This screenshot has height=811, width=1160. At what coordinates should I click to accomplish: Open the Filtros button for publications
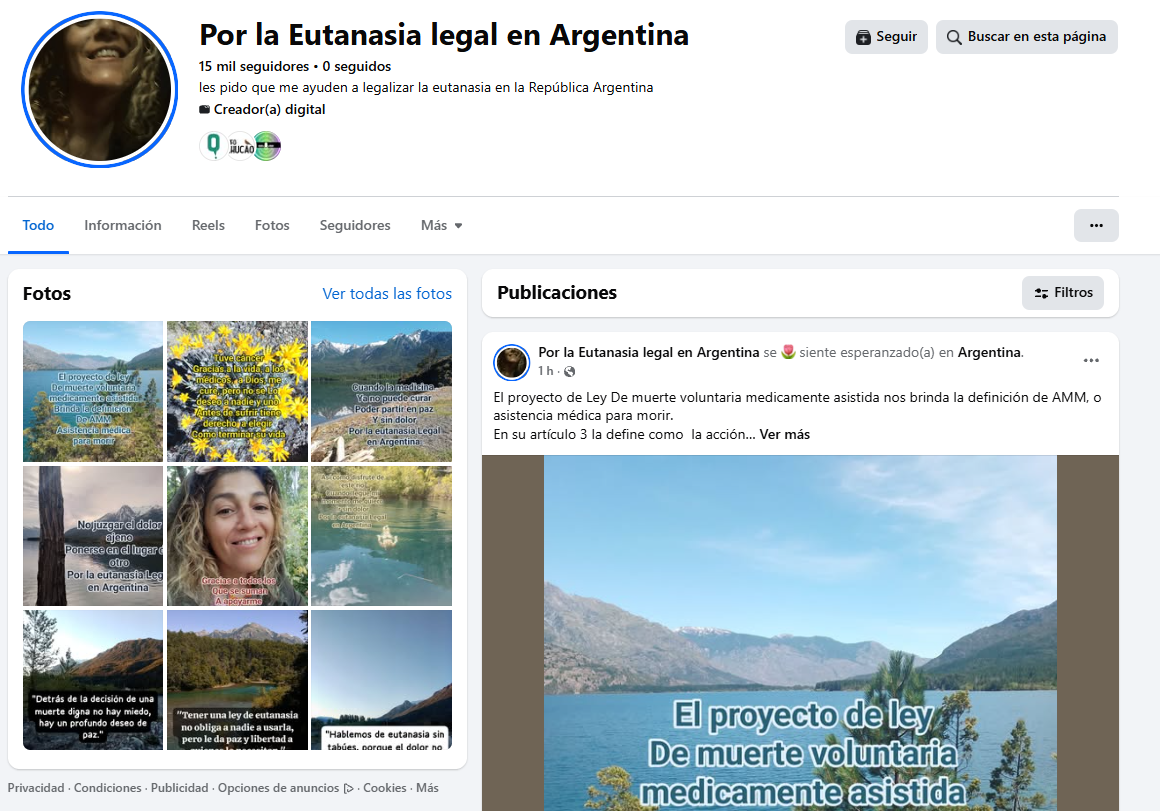[x=1063, y=293]
